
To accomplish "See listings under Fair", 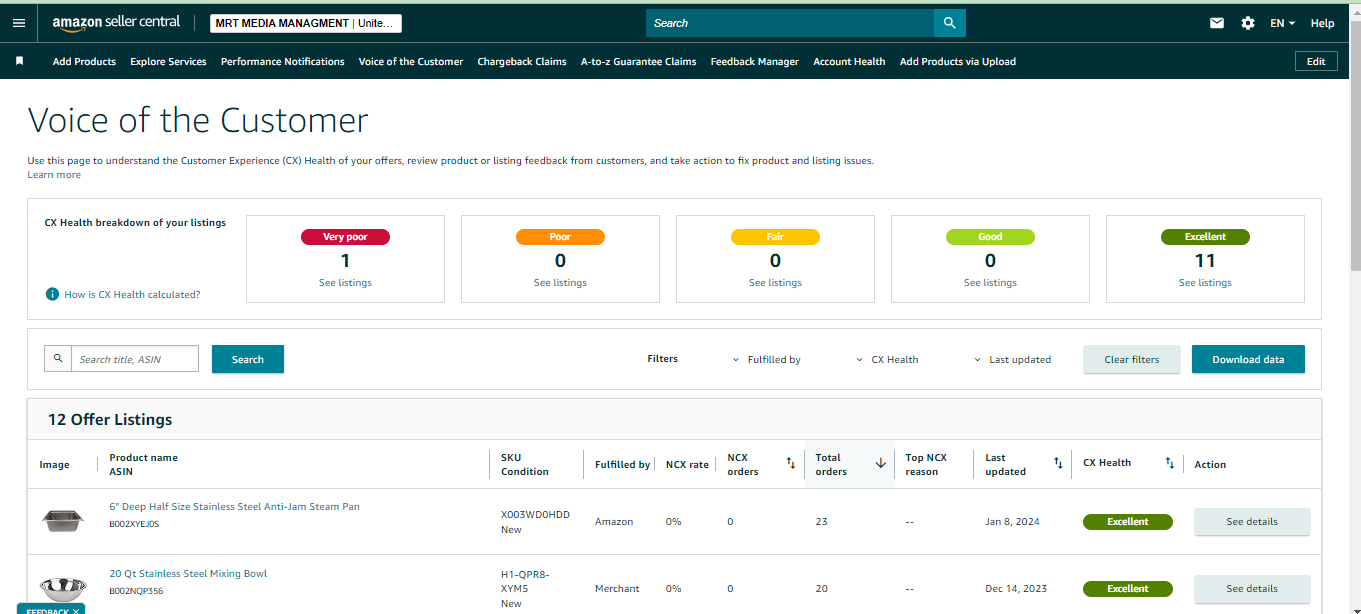I will click(x=775, y=282).
